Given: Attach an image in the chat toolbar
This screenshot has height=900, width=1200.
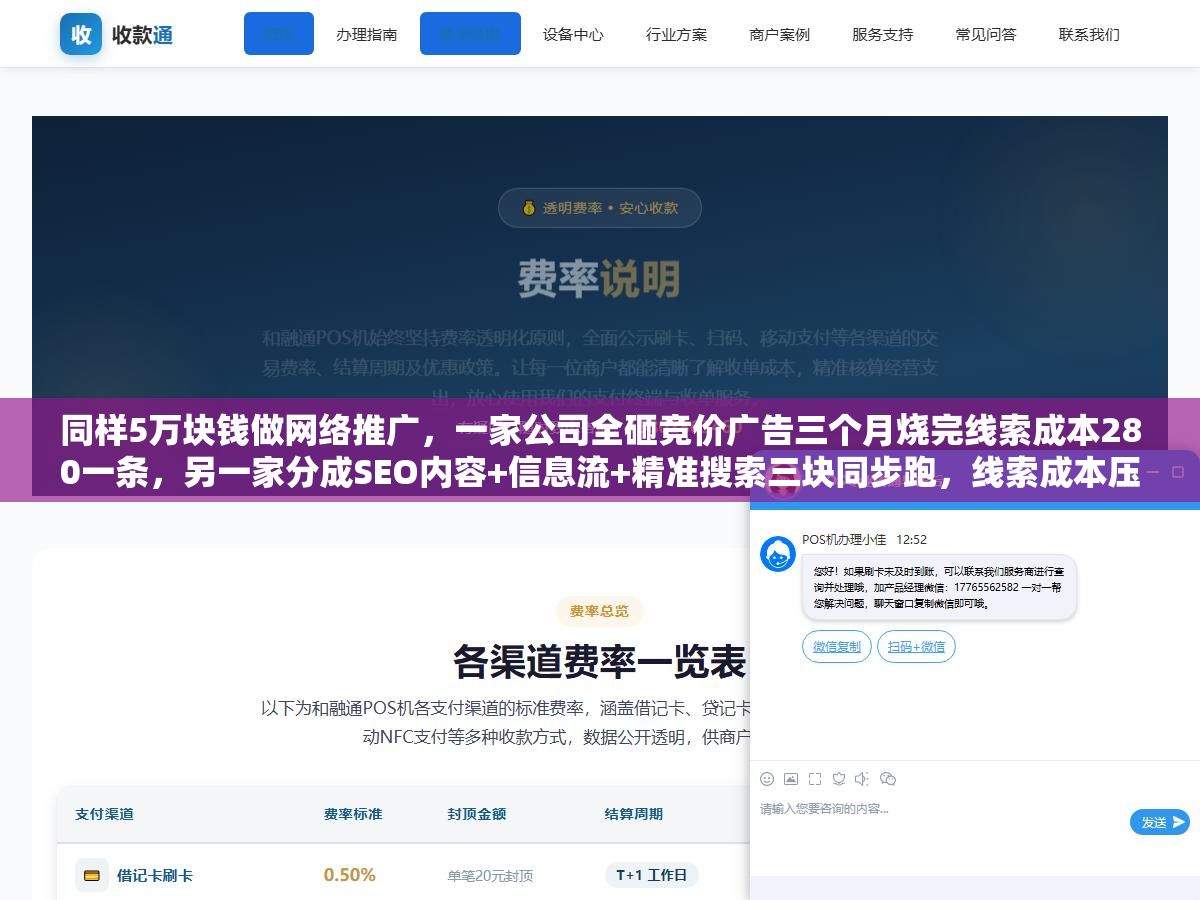Looking at the screenshot, I should pyautogui.click(x=791, y=779).
